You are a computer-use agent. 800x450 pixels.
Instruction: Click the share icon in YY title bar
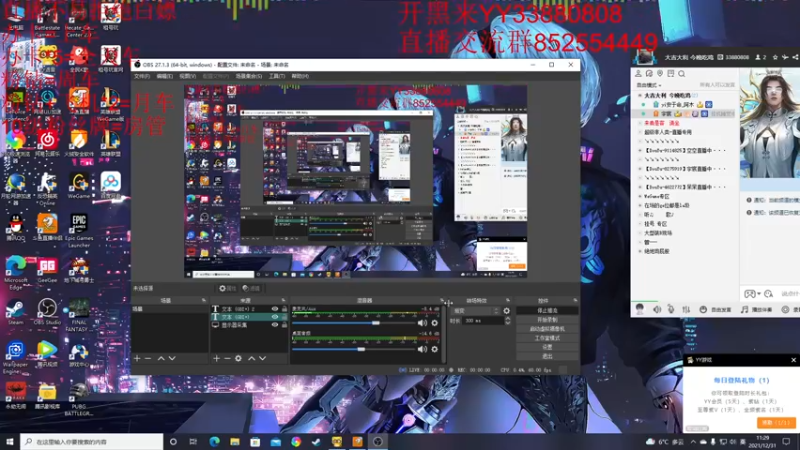pos(795,57)
